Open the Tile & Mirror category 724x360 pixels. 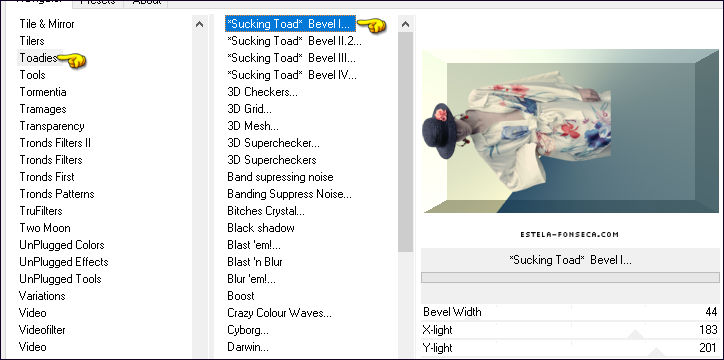(47, 24)
